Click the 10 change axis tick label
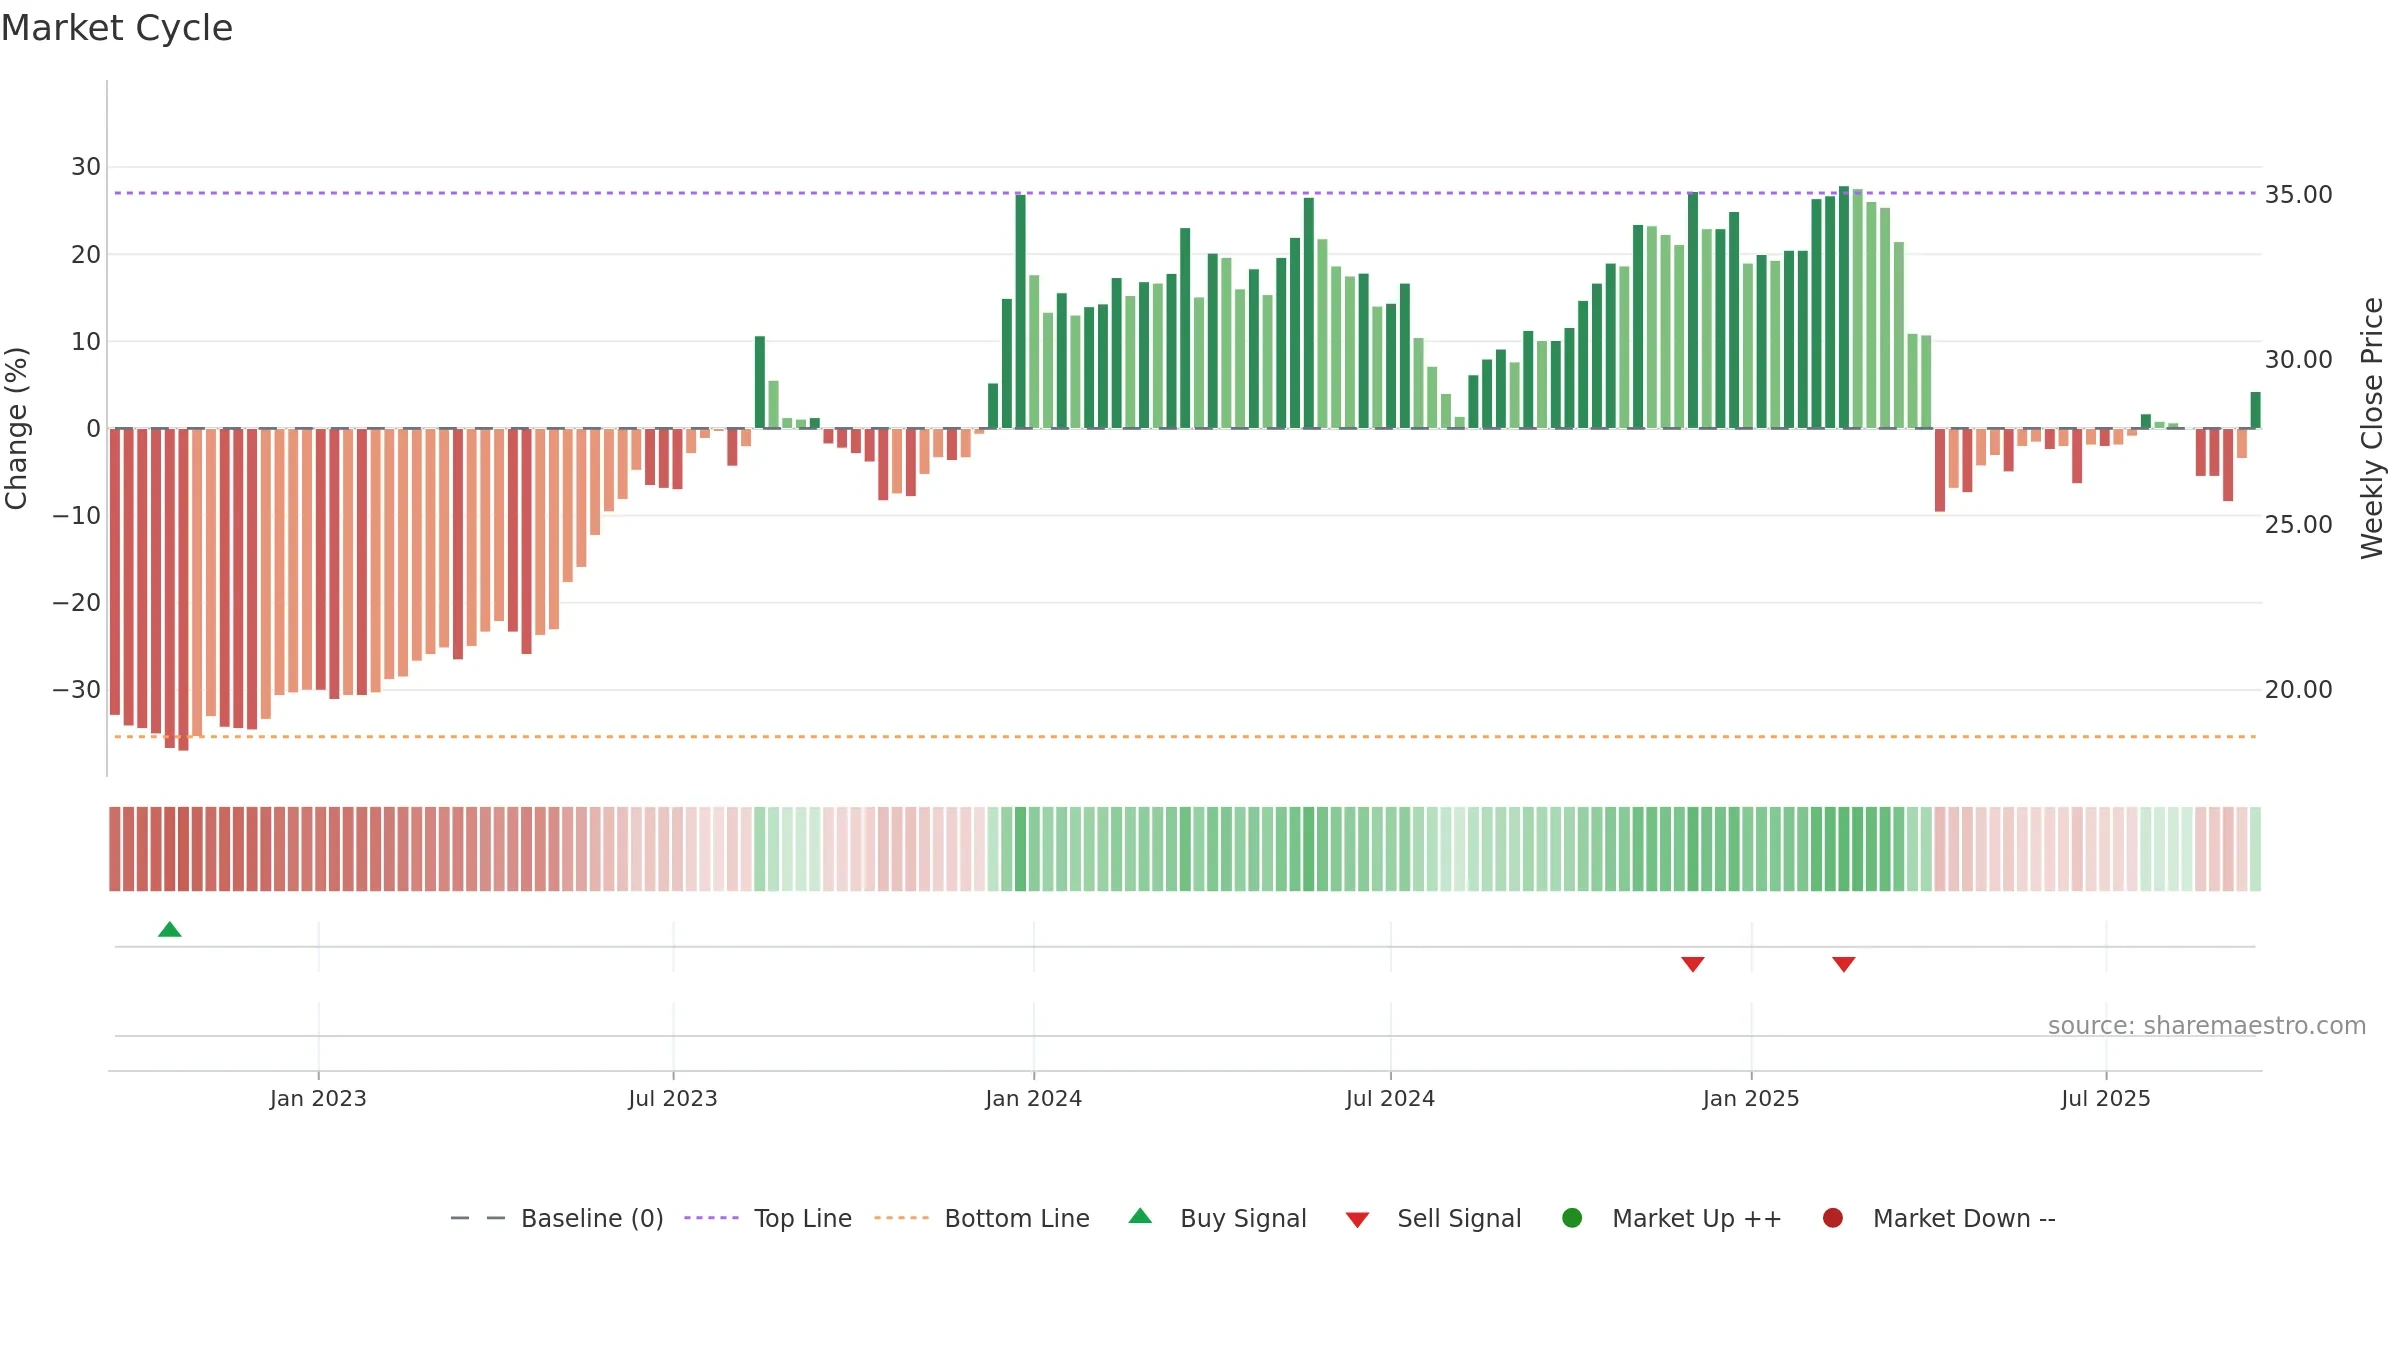The width and height of the screenshot is (2400, 1350). tap(86, 341)
